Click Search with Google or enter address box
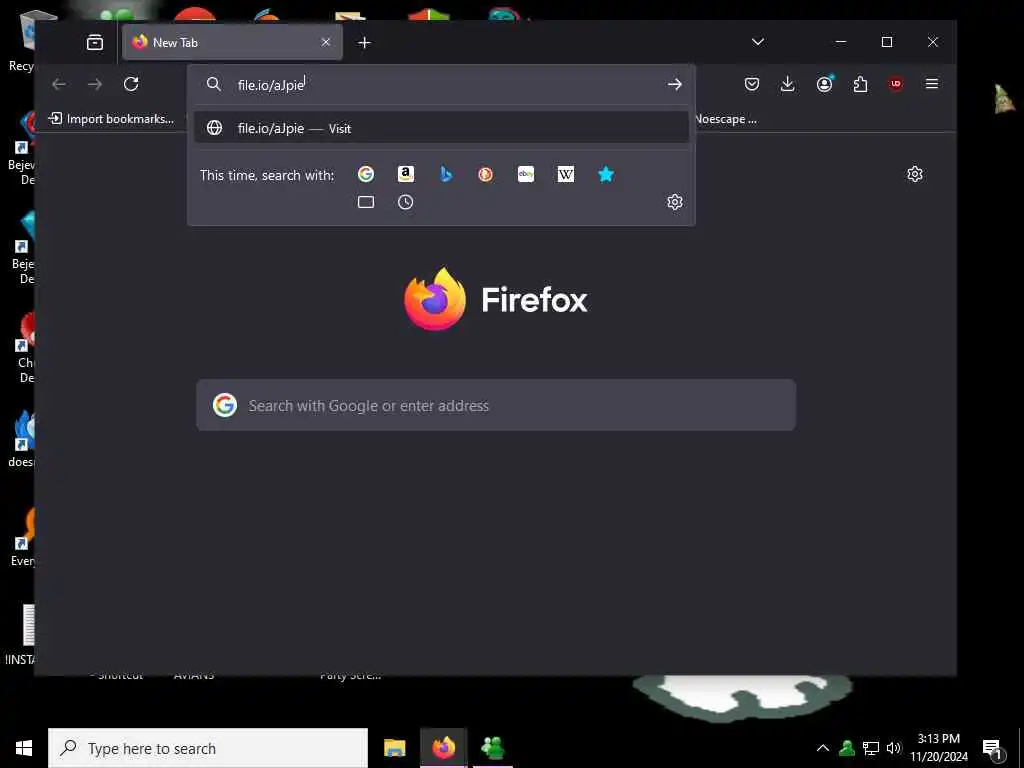 click(496, 406)
